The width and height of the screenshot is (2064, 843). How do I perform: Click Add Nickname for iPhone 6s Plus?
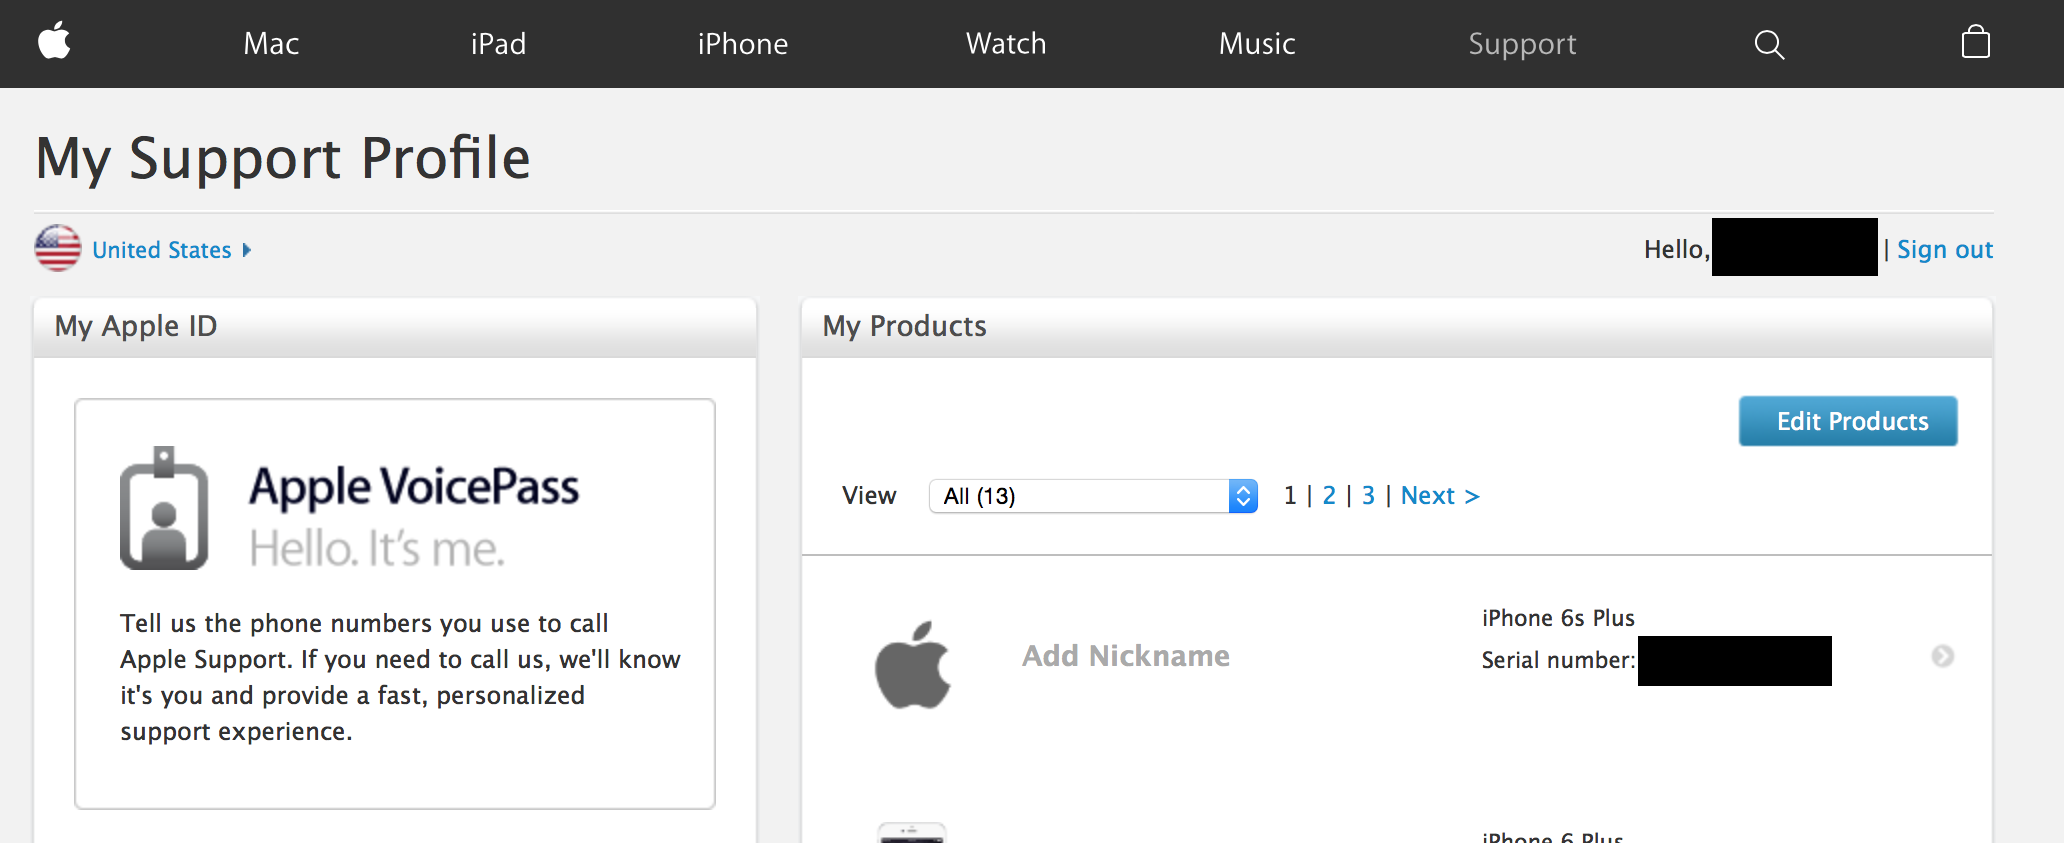[1126, 656]
